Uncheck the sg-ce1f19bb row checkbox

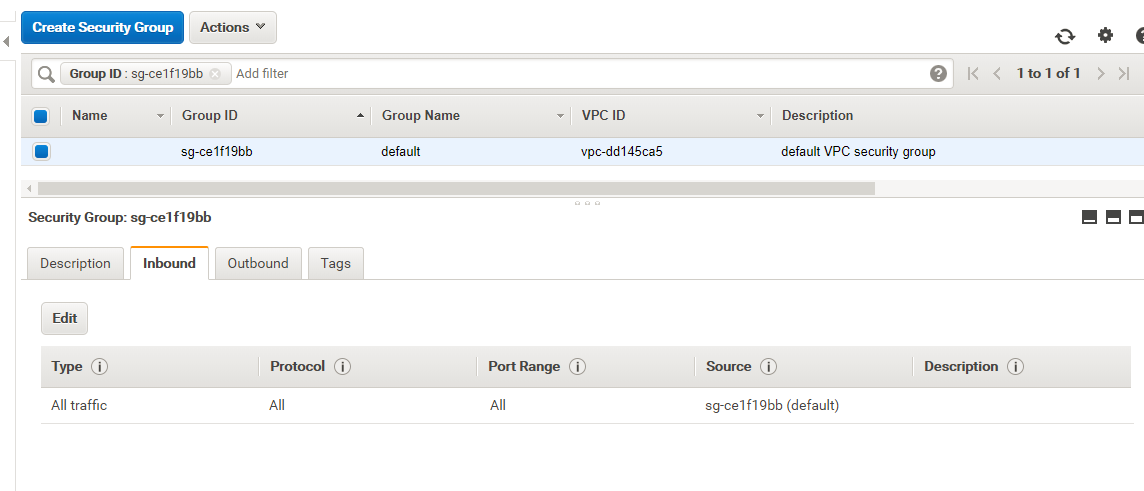pyautogui.click(x=41, y=152)
